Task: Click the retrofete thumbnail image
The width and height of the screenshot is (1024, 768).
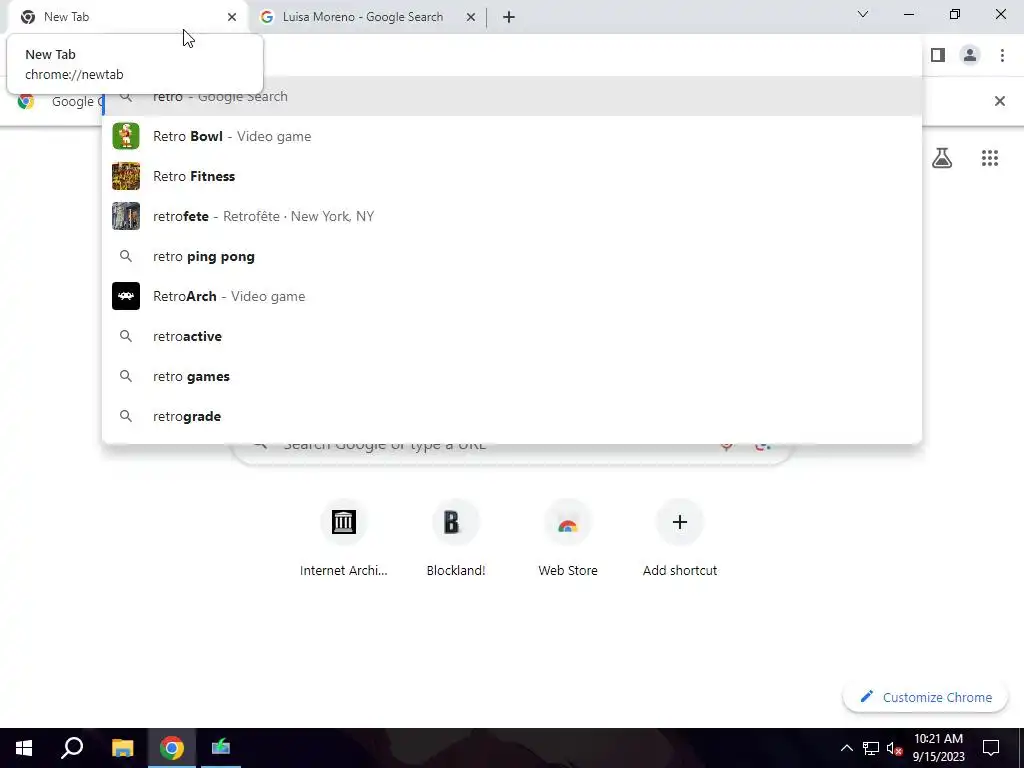Action: coord(126,216)
